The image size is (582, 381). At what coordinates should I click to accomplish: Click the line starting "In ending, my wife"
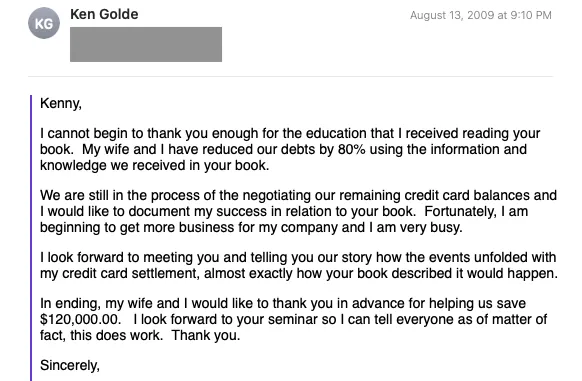pos(283,303)
